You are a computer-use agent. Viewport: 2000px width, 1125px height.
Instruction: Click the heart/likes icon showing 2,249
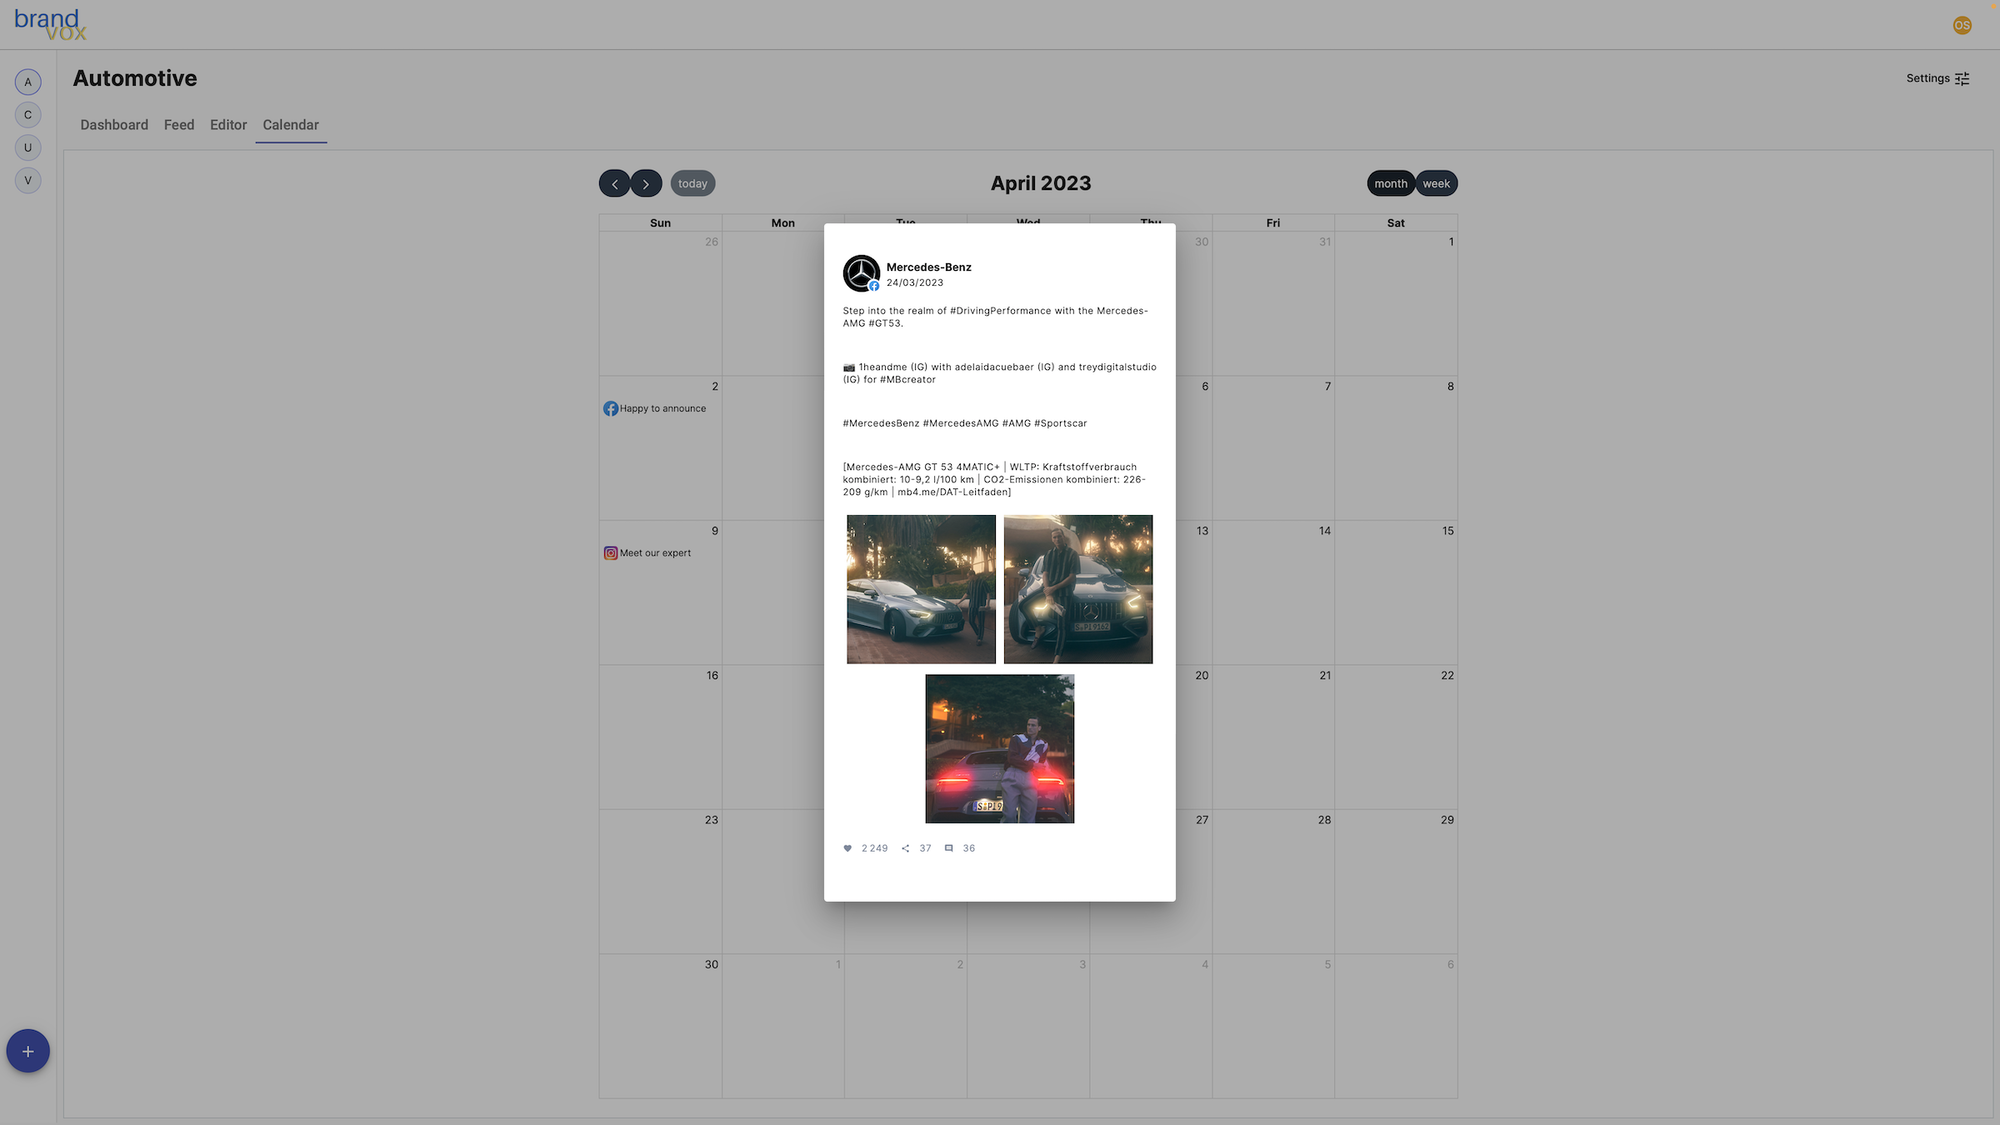848,849
